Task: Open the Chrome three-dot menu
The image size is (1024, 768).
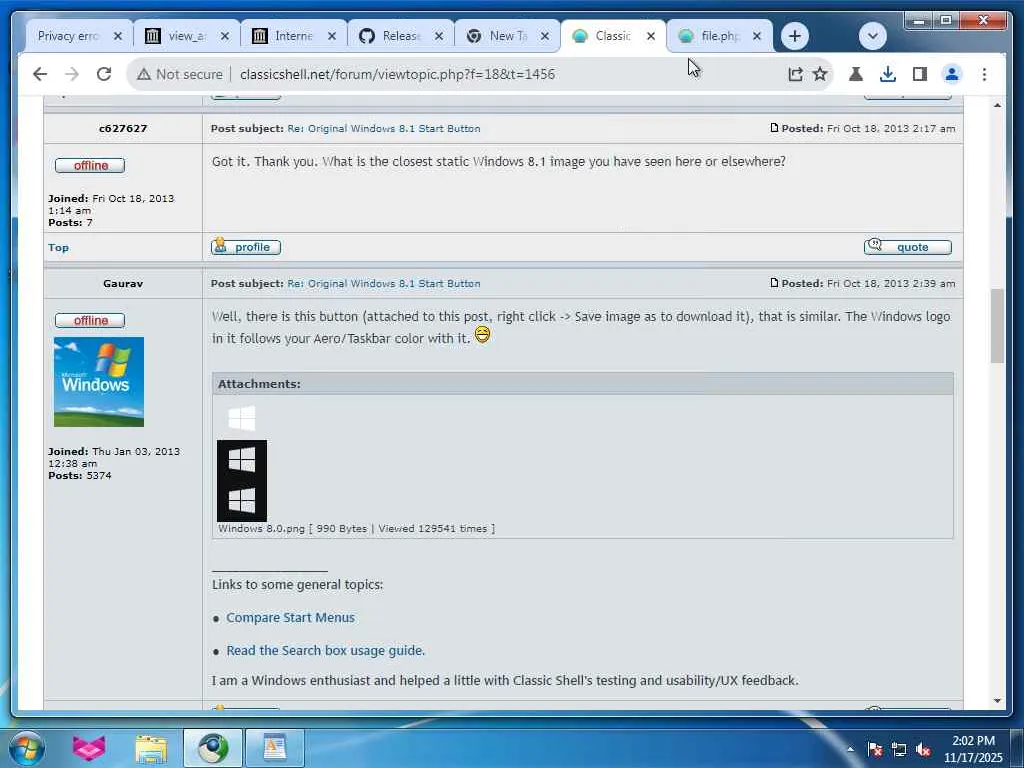Action: pos(984,74)
